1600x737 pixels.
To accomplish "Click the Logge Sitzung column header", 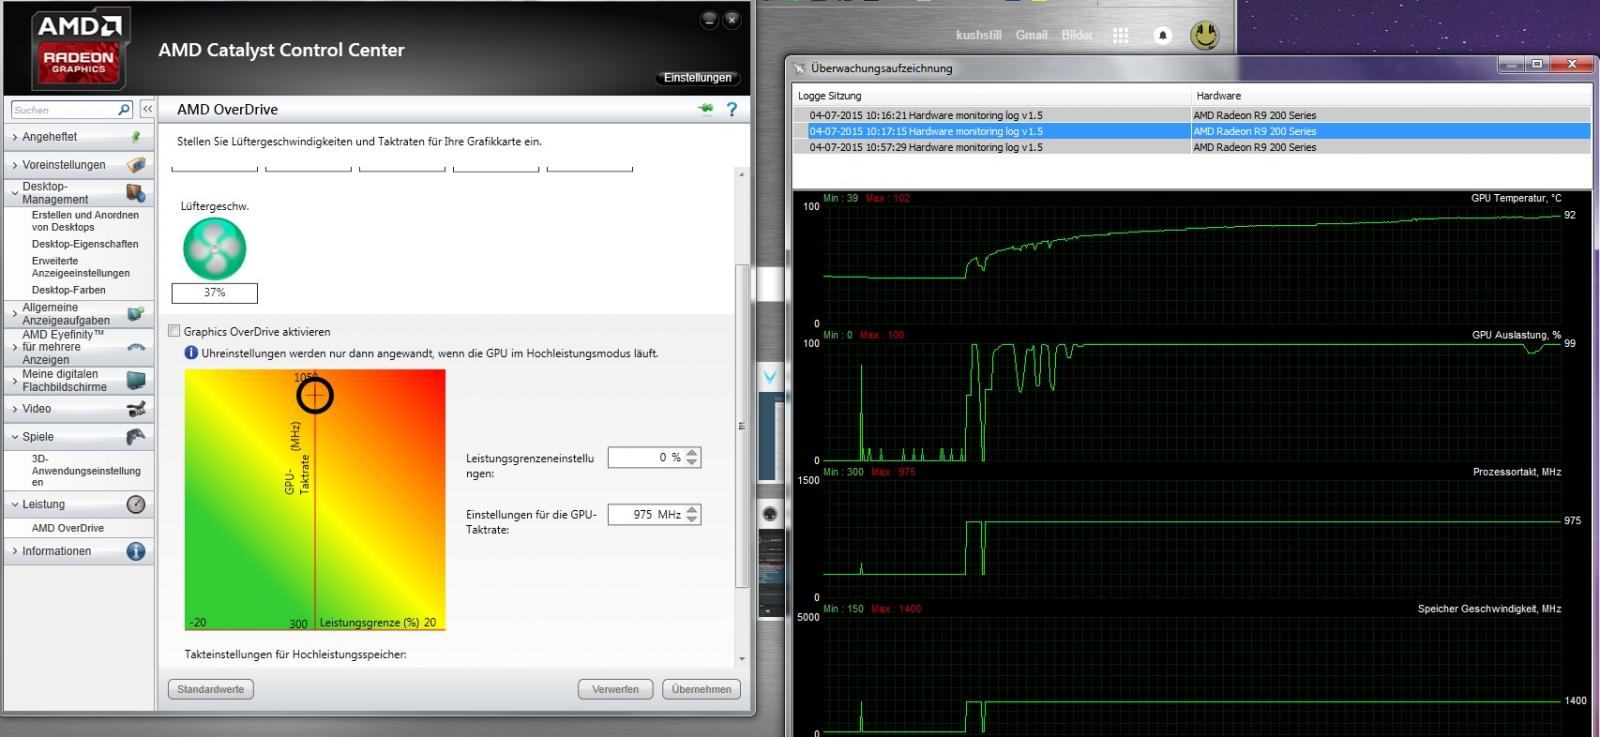I will click(x=992, y=96).
